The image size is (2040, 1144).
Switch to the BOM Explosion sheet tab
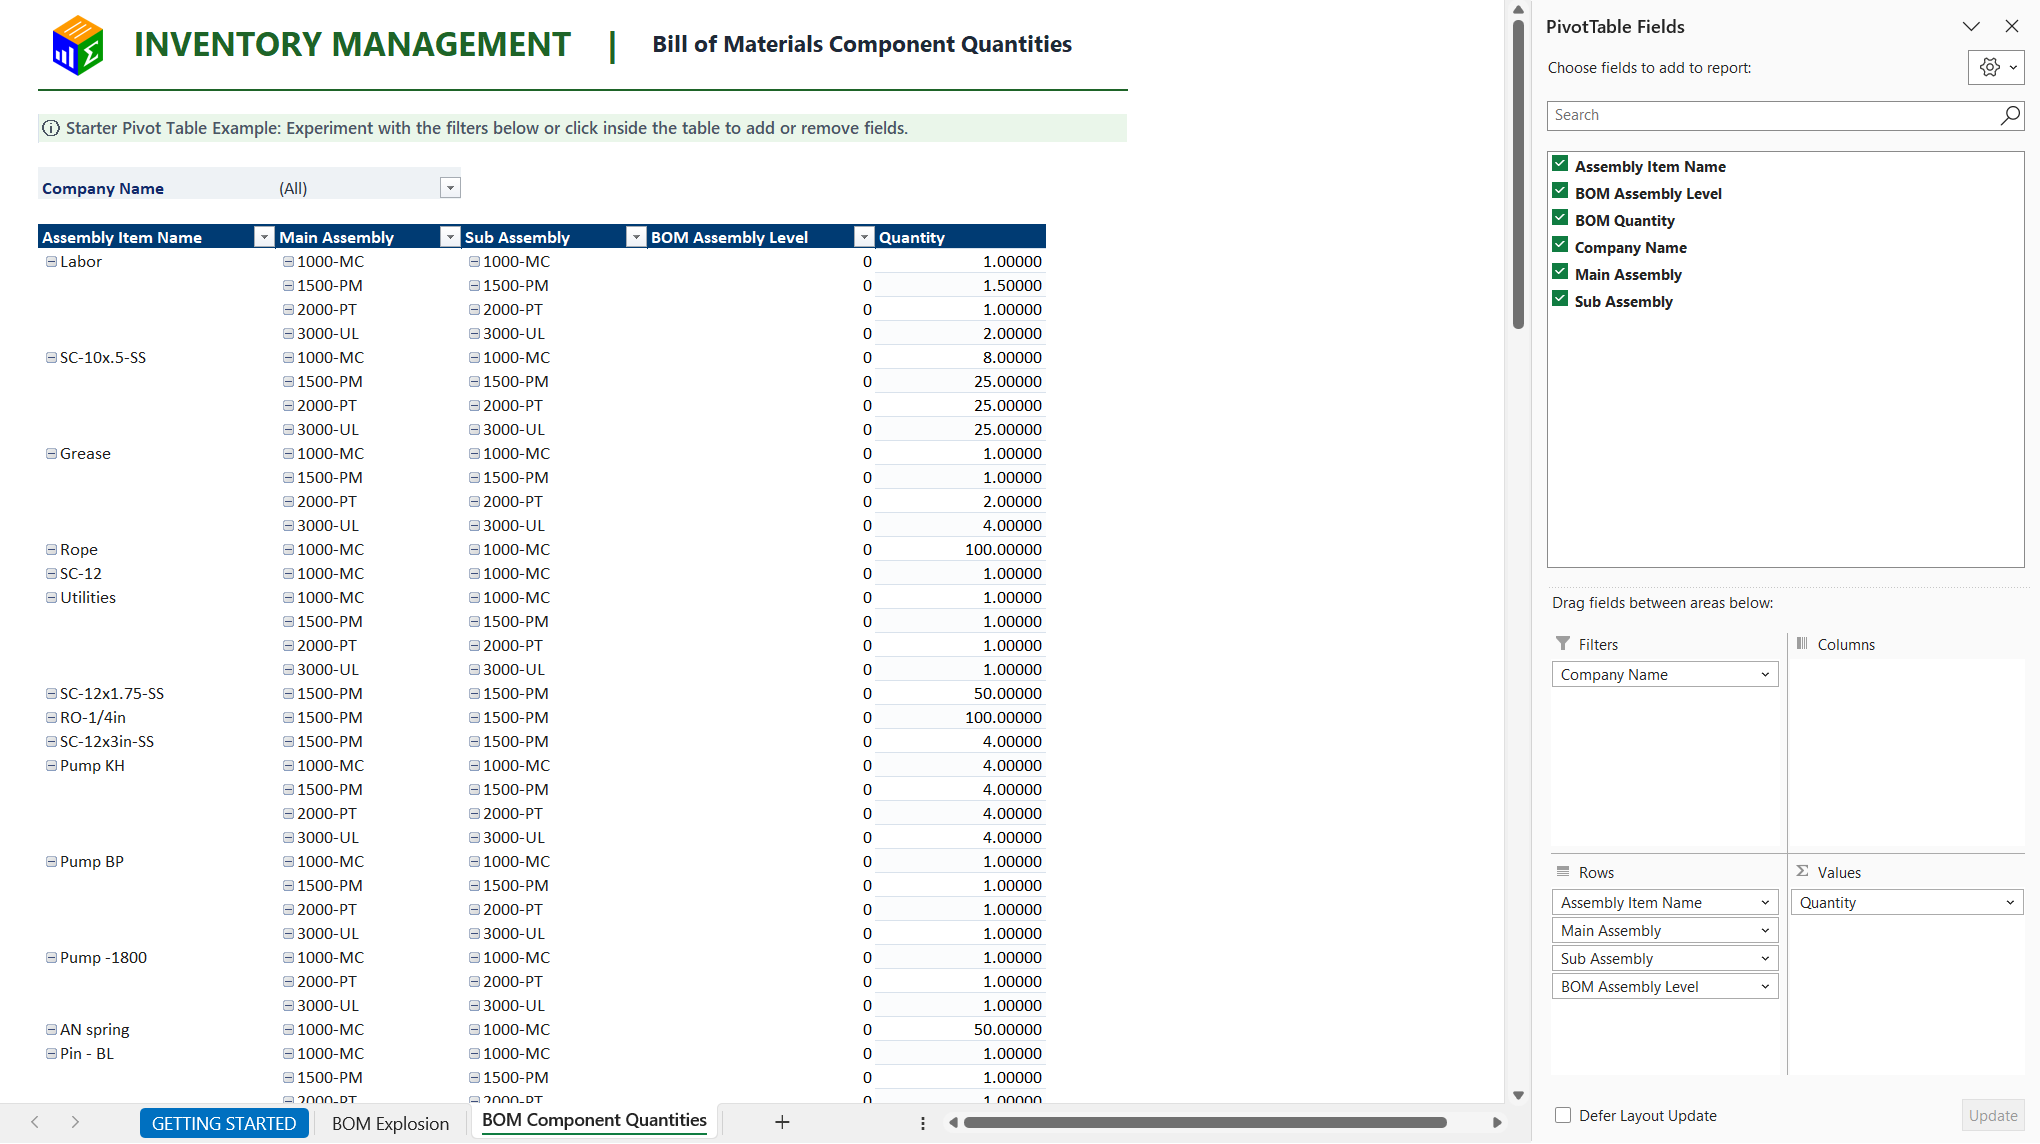[x=390, y=1123]
